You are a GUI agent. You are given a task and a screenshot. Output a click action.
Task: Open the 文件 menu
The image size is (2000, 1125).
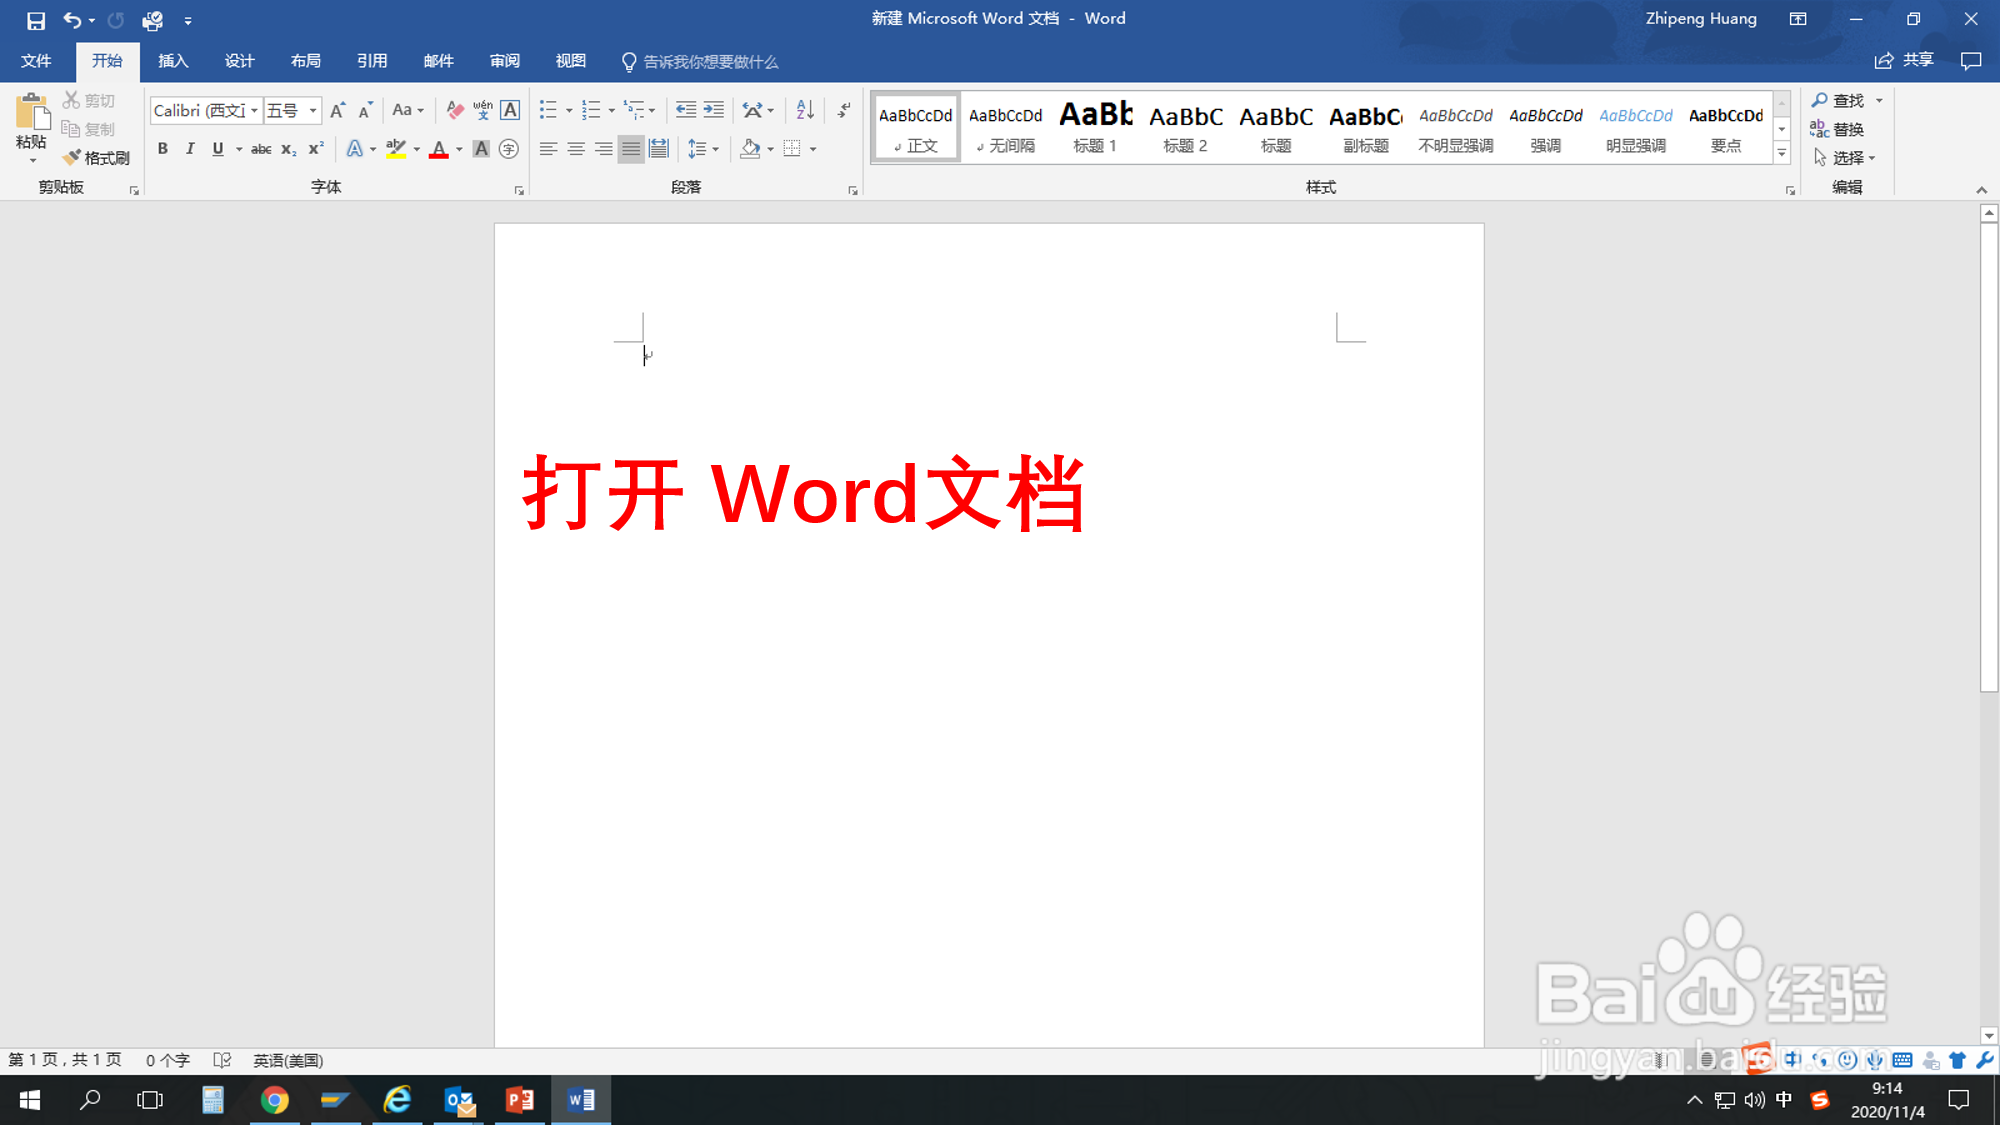(x=37, y=61)
